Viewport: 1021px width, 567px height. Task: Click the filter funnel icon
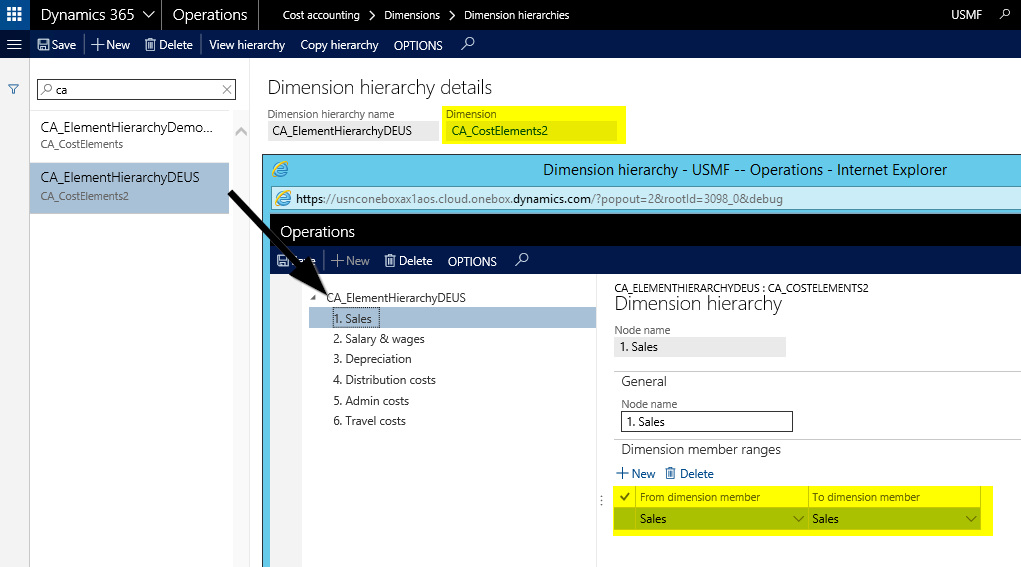tap(14, 89)
